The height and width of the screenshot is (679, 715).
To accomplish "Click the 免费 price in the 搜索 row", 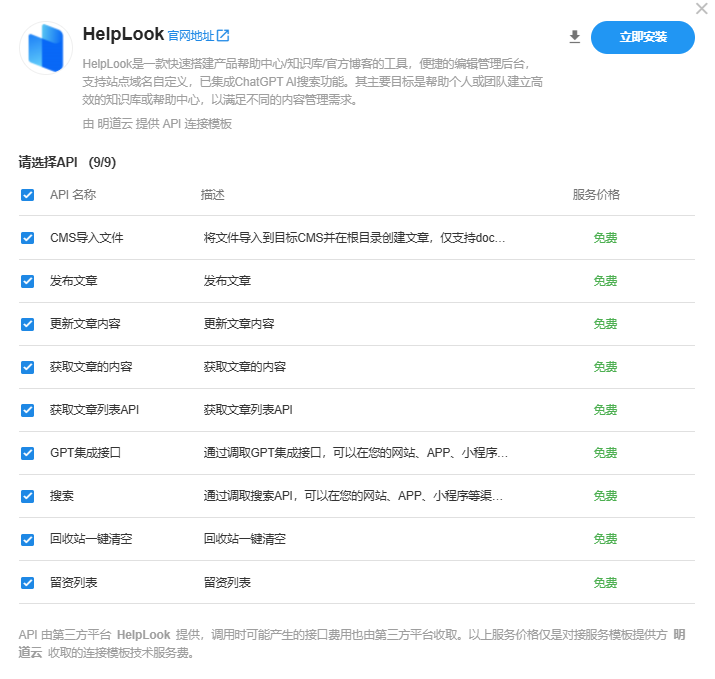I will click(x=605, y=496).
